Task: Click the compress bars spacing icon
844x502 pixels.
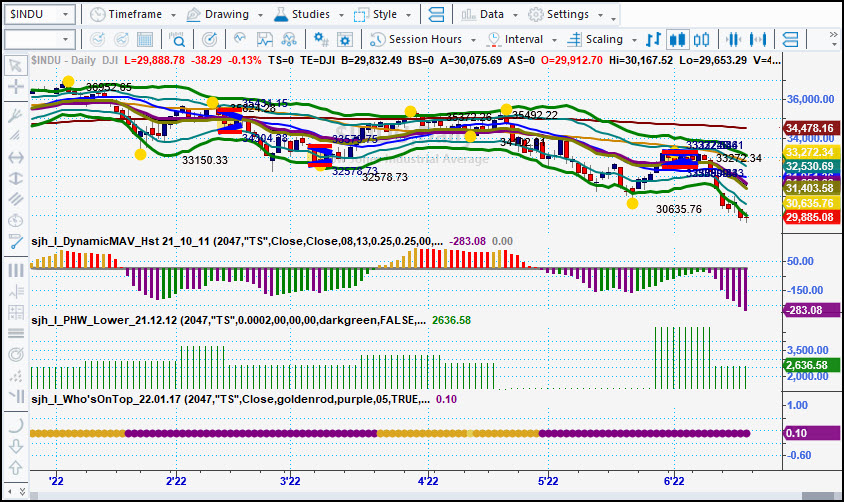Action: [733, 39]
